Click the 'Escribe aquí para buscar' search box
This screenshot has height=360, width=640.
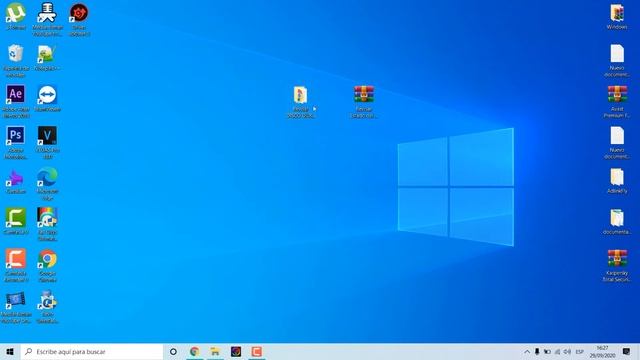pos(91,351)
